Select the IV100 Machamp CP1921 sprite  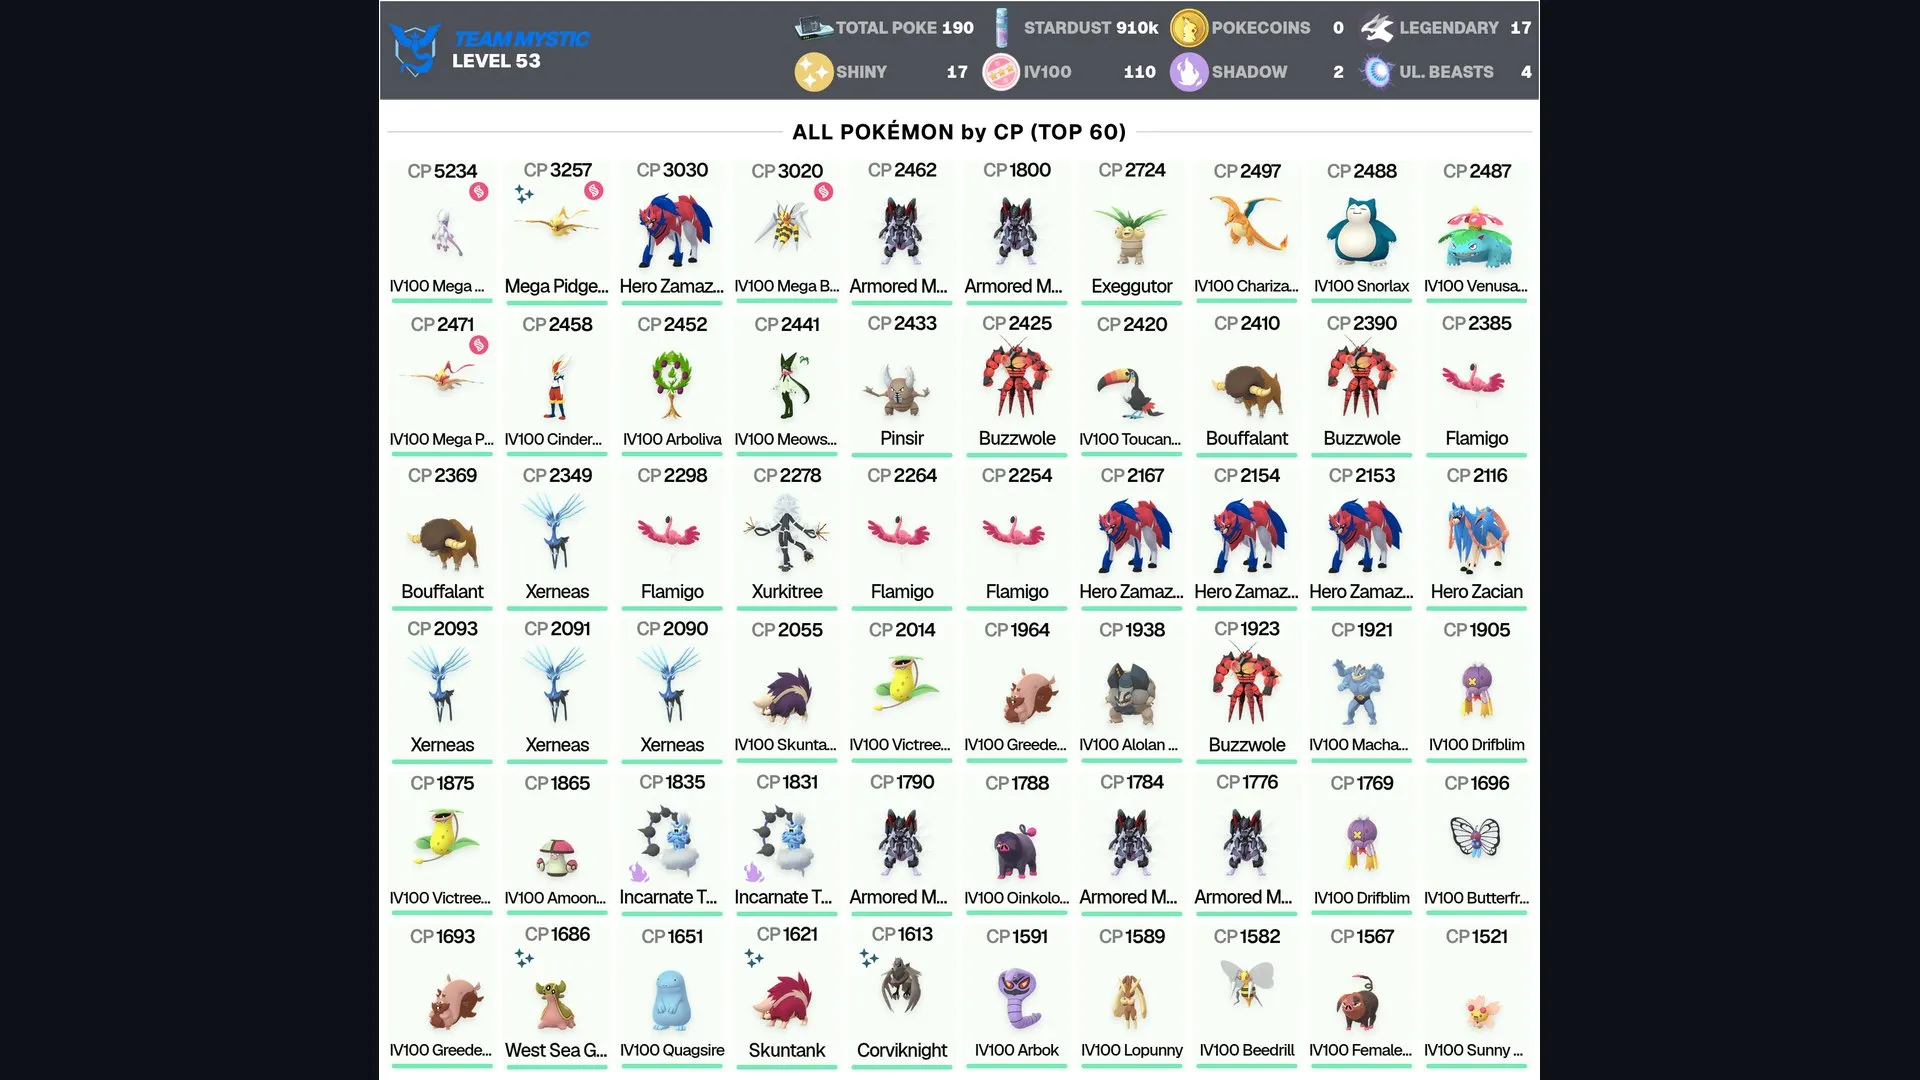coord(1361,692)
